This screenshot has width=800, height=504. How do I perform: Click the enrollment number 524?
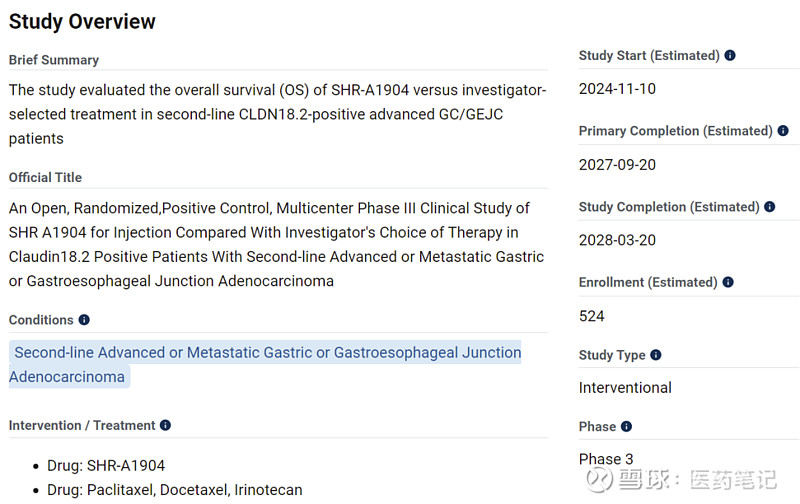click(x=592, y=316)
